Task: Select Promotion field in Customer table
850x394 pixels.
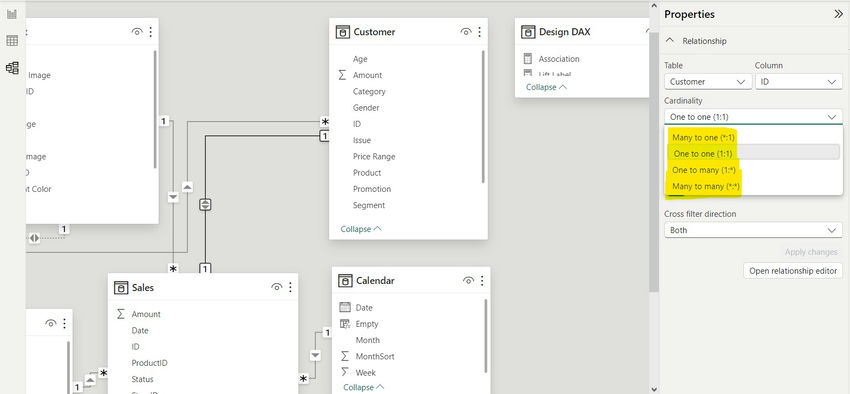Action: tap(372, 189)
